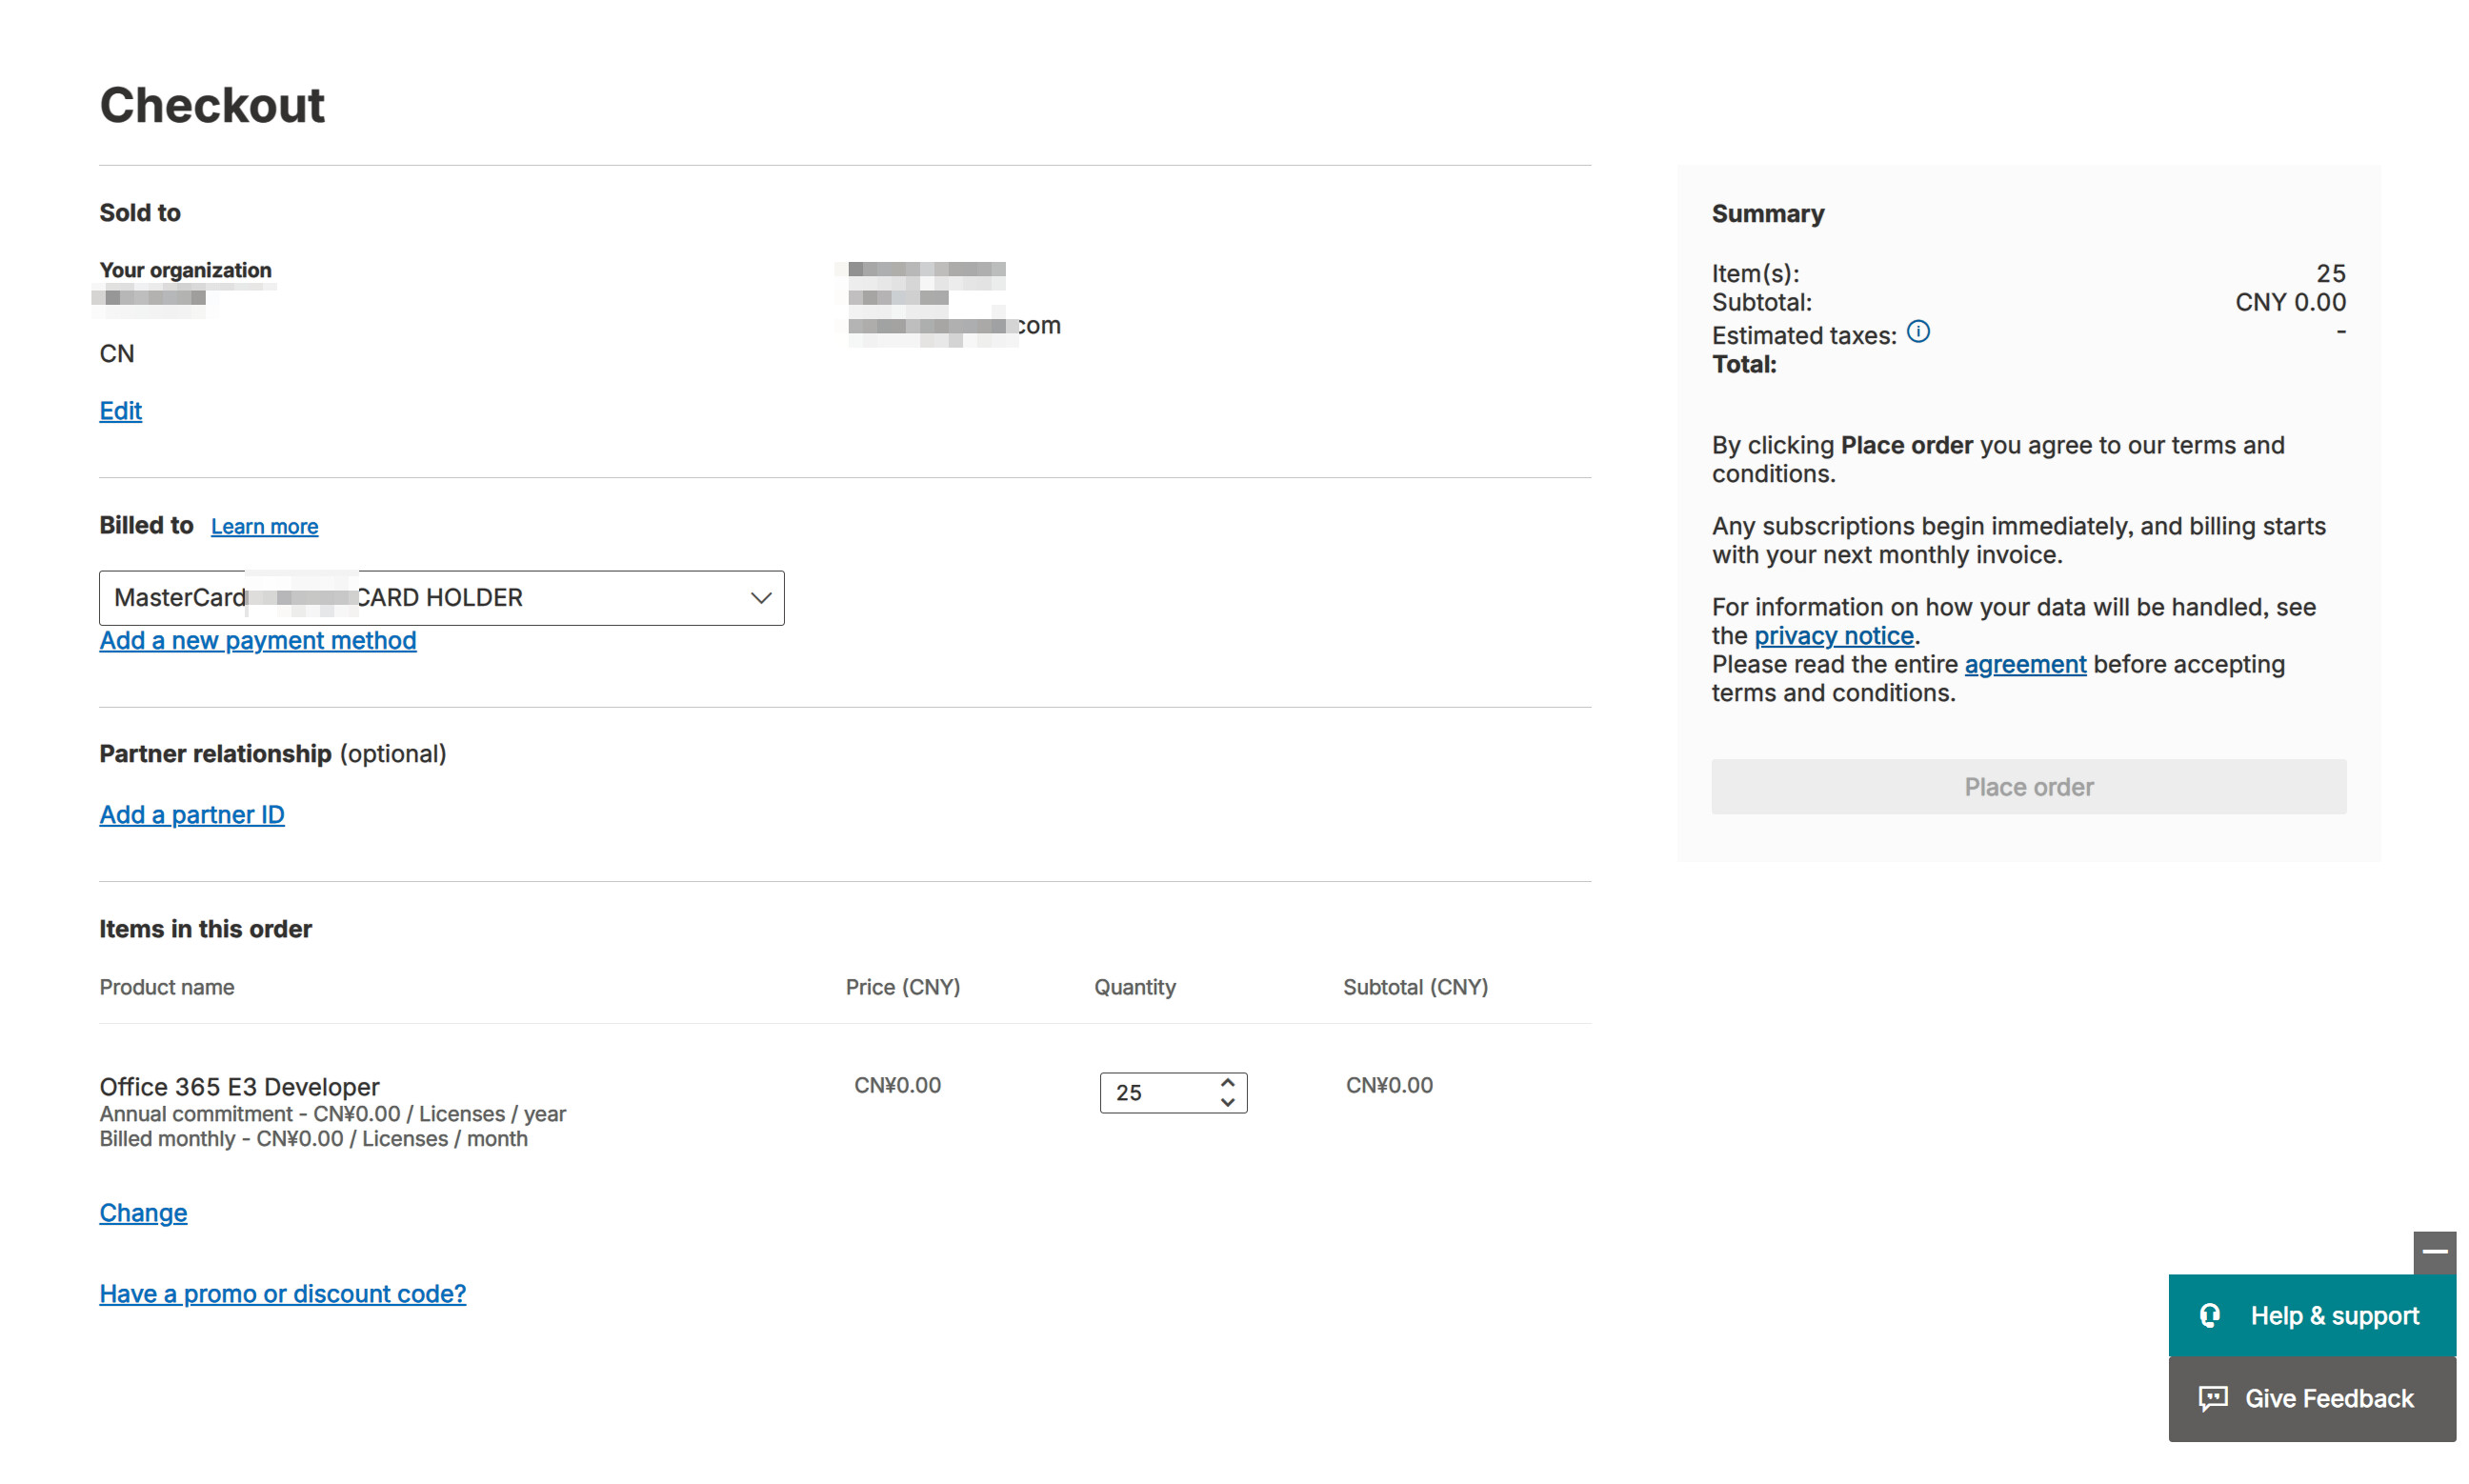Click the Place order button
The image size is (2469, 1484).
pyautogui.click(x=2028, y=786)
